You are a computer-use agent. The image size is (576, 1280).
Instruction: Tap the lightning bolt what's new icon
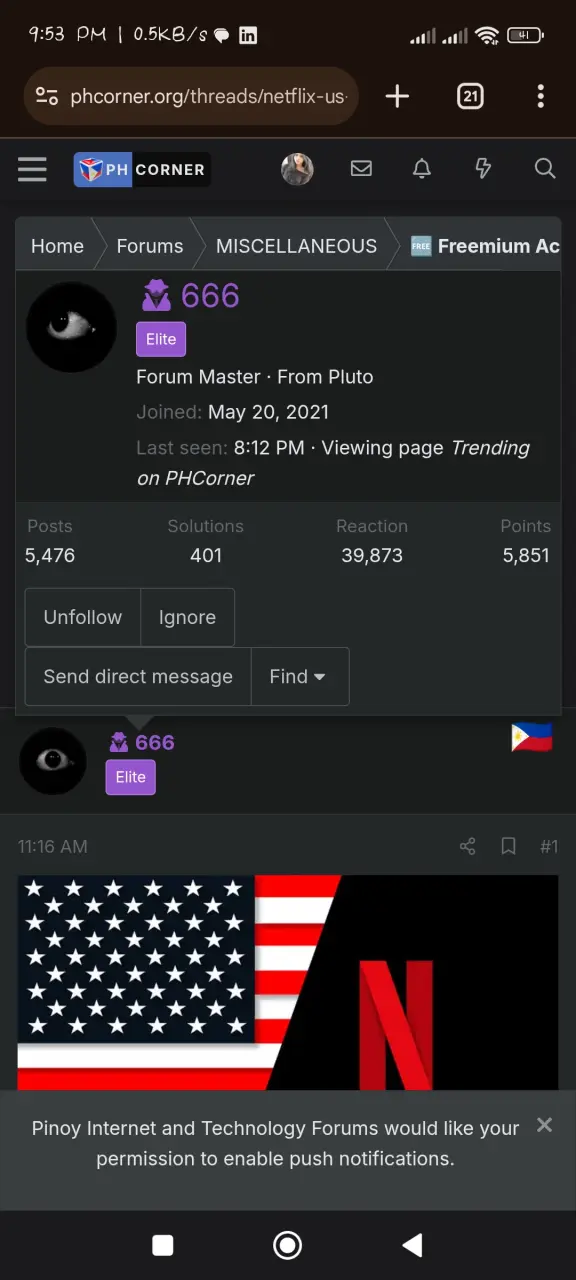coord(483,169)
